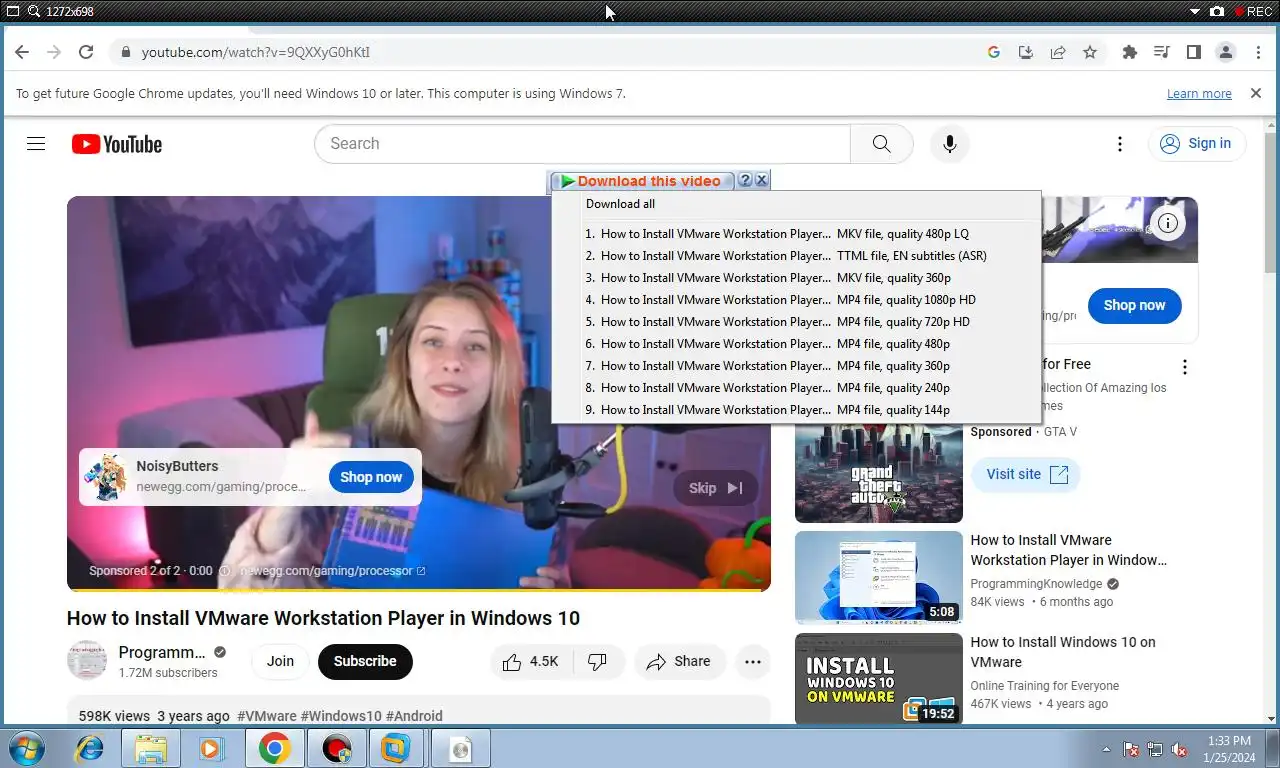Click the Chrome address bar URL

256,52
